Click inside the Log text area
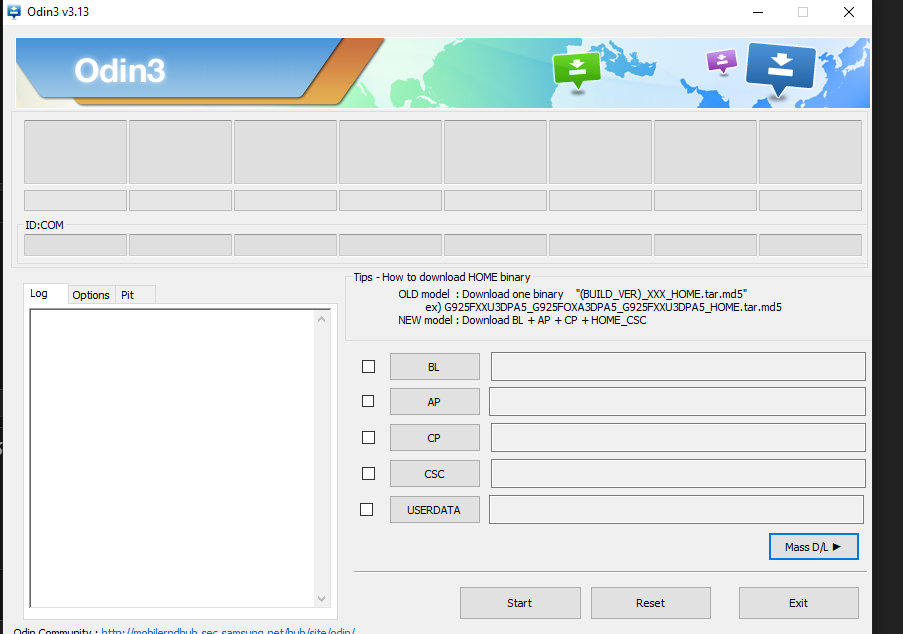Image resolution: width=903 pixels, height=634 pixels. pos(172,458)
